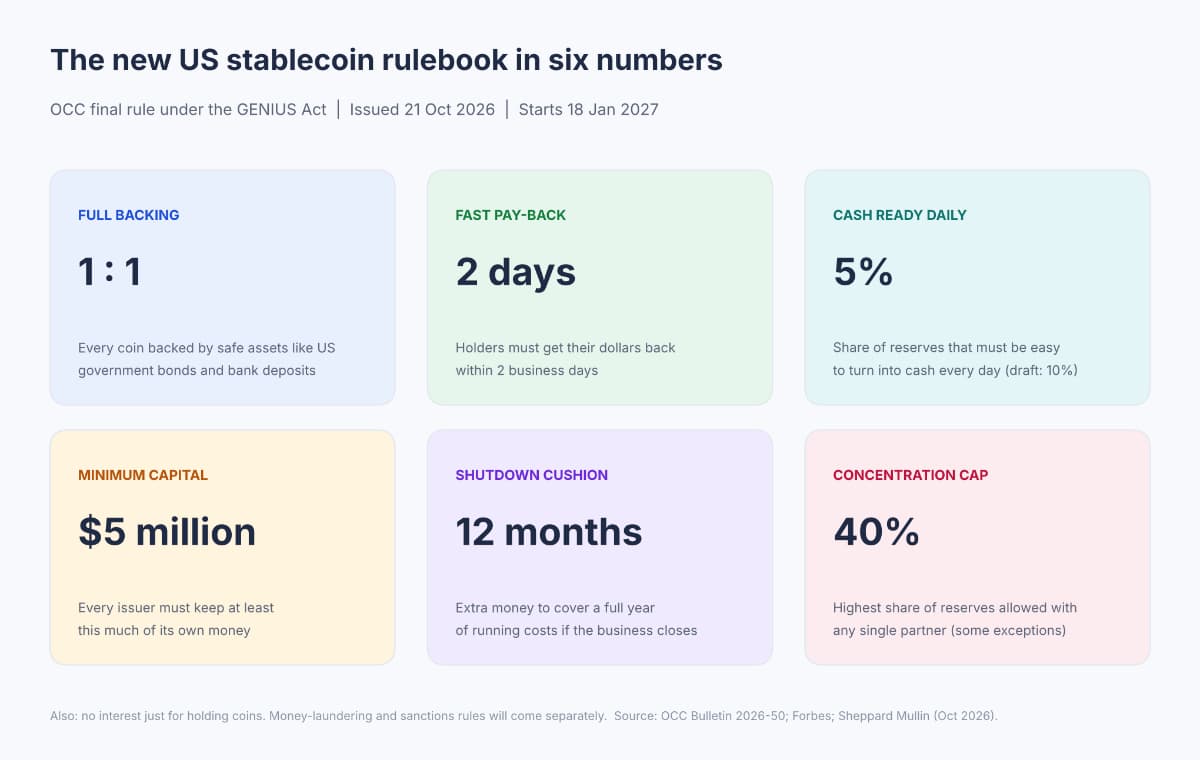Click the OCC final rule GENIUS Act text

[x=188, y=110]
